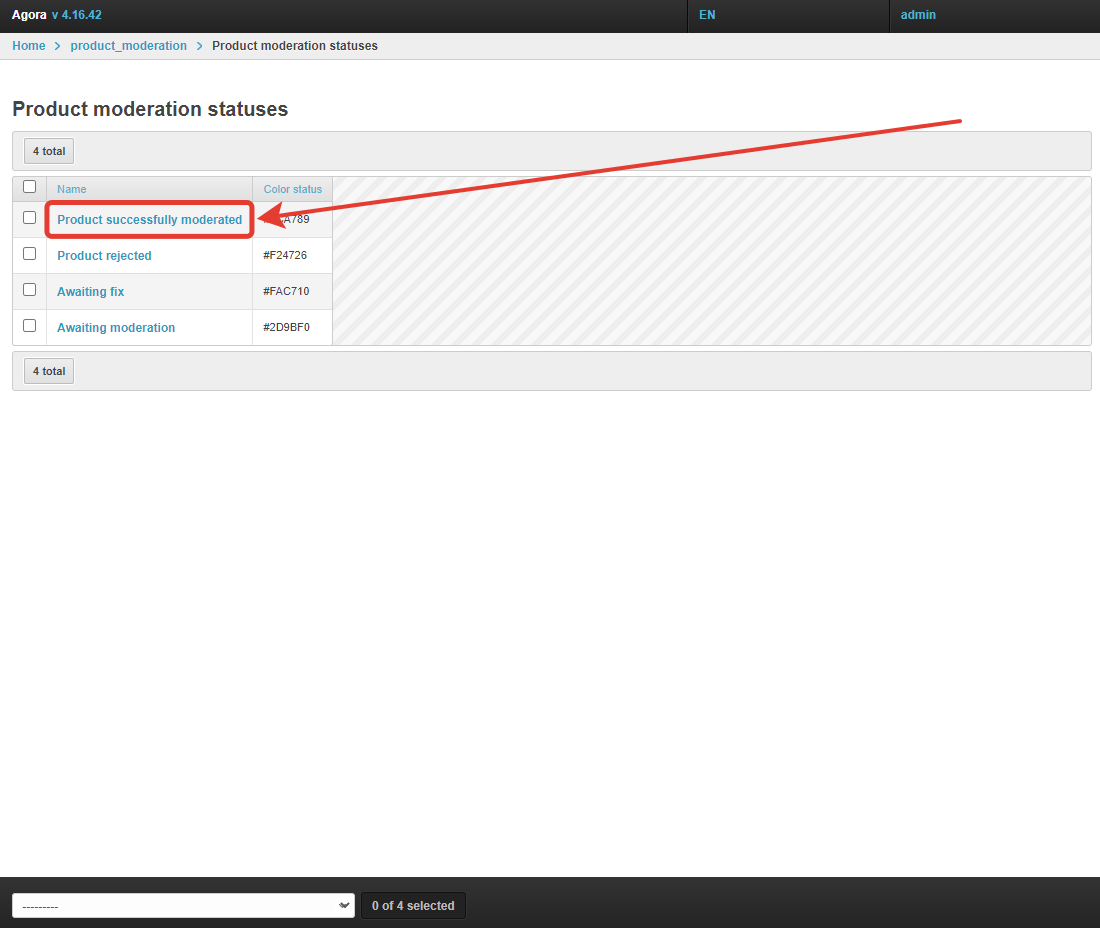
Task: Open the Awaiting fix status
Action: [90, 292]
